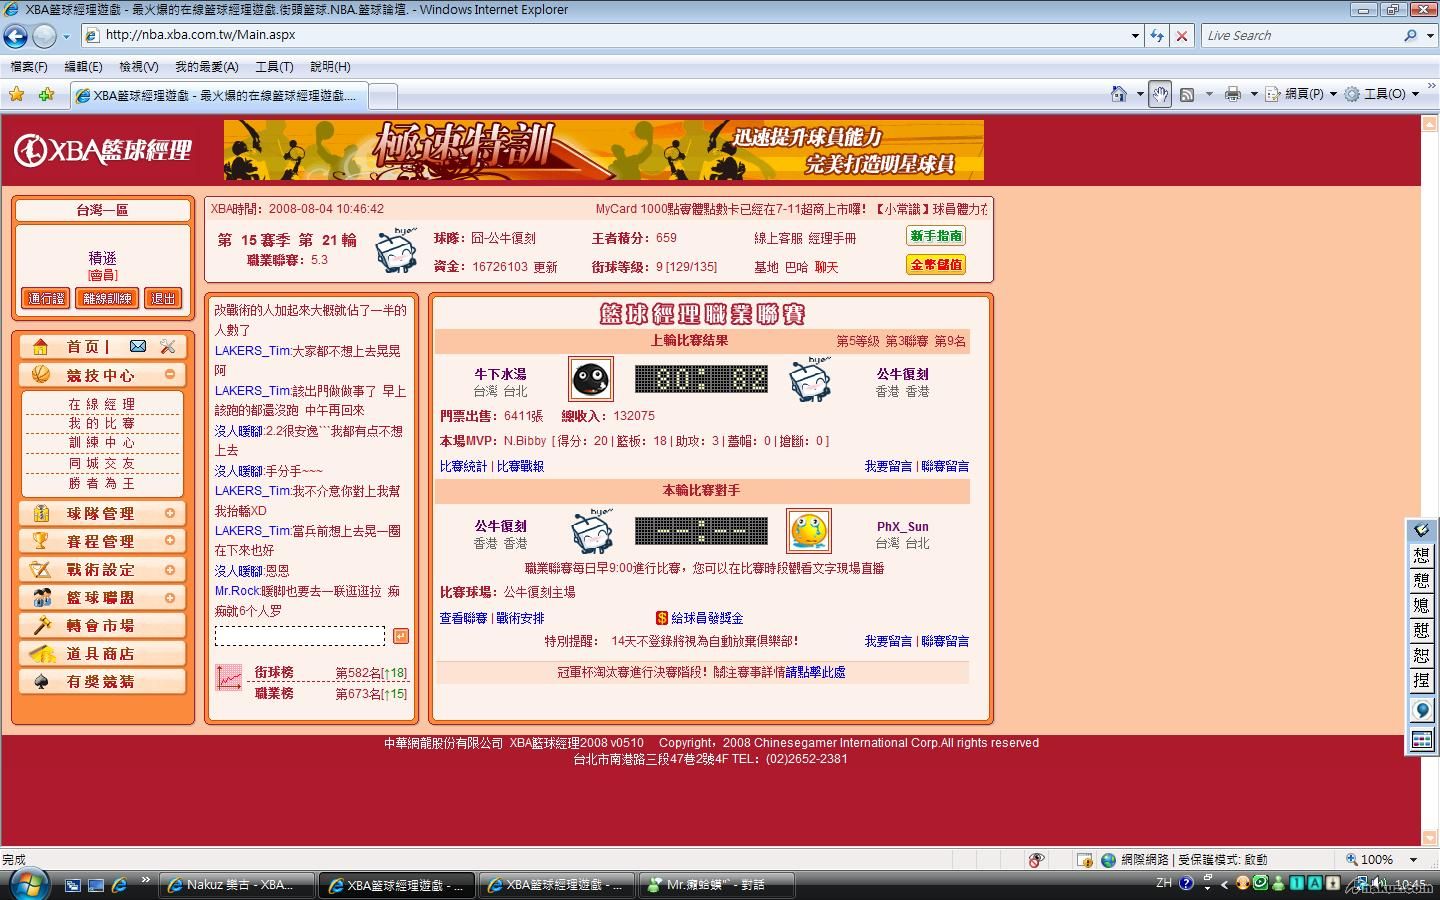This screenshot has height=900, width=1440.
Task: Click the Stop loading red X icon
Action: [1182, 35]
